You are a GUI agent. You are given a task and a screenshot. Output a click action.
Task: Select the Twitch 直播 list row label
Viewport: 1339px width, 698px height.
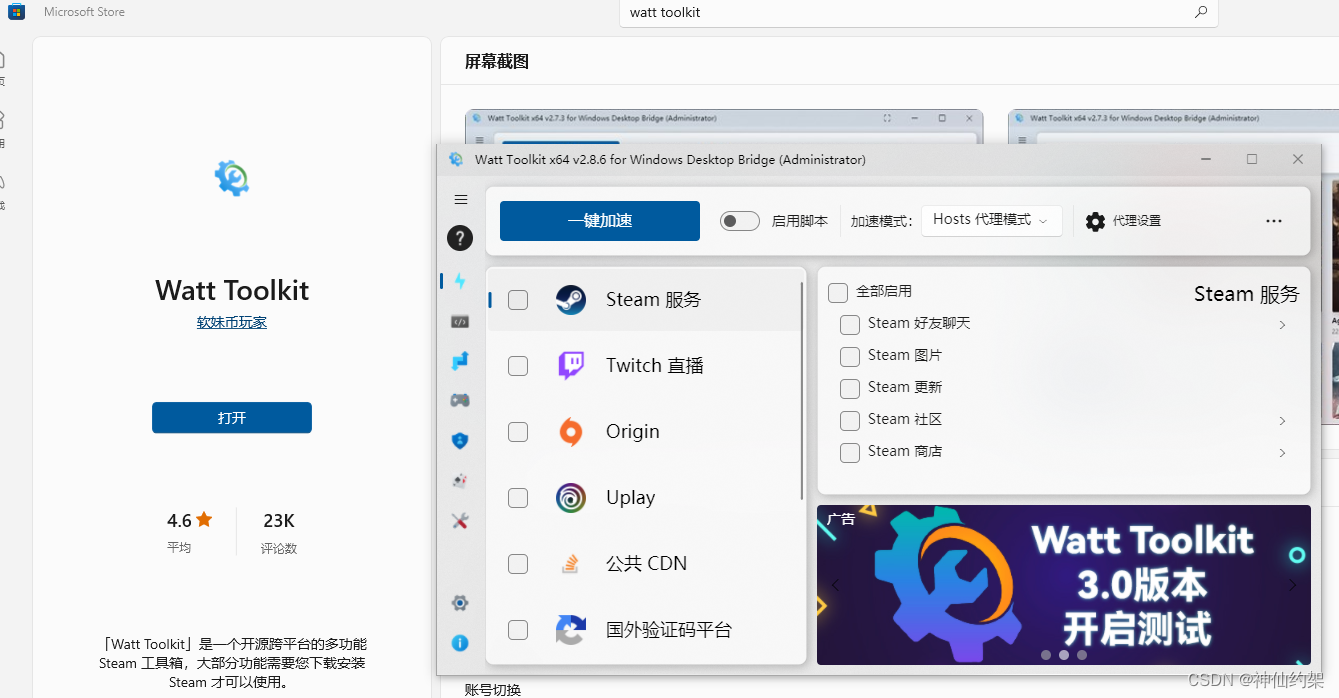(x=655, y=366)
